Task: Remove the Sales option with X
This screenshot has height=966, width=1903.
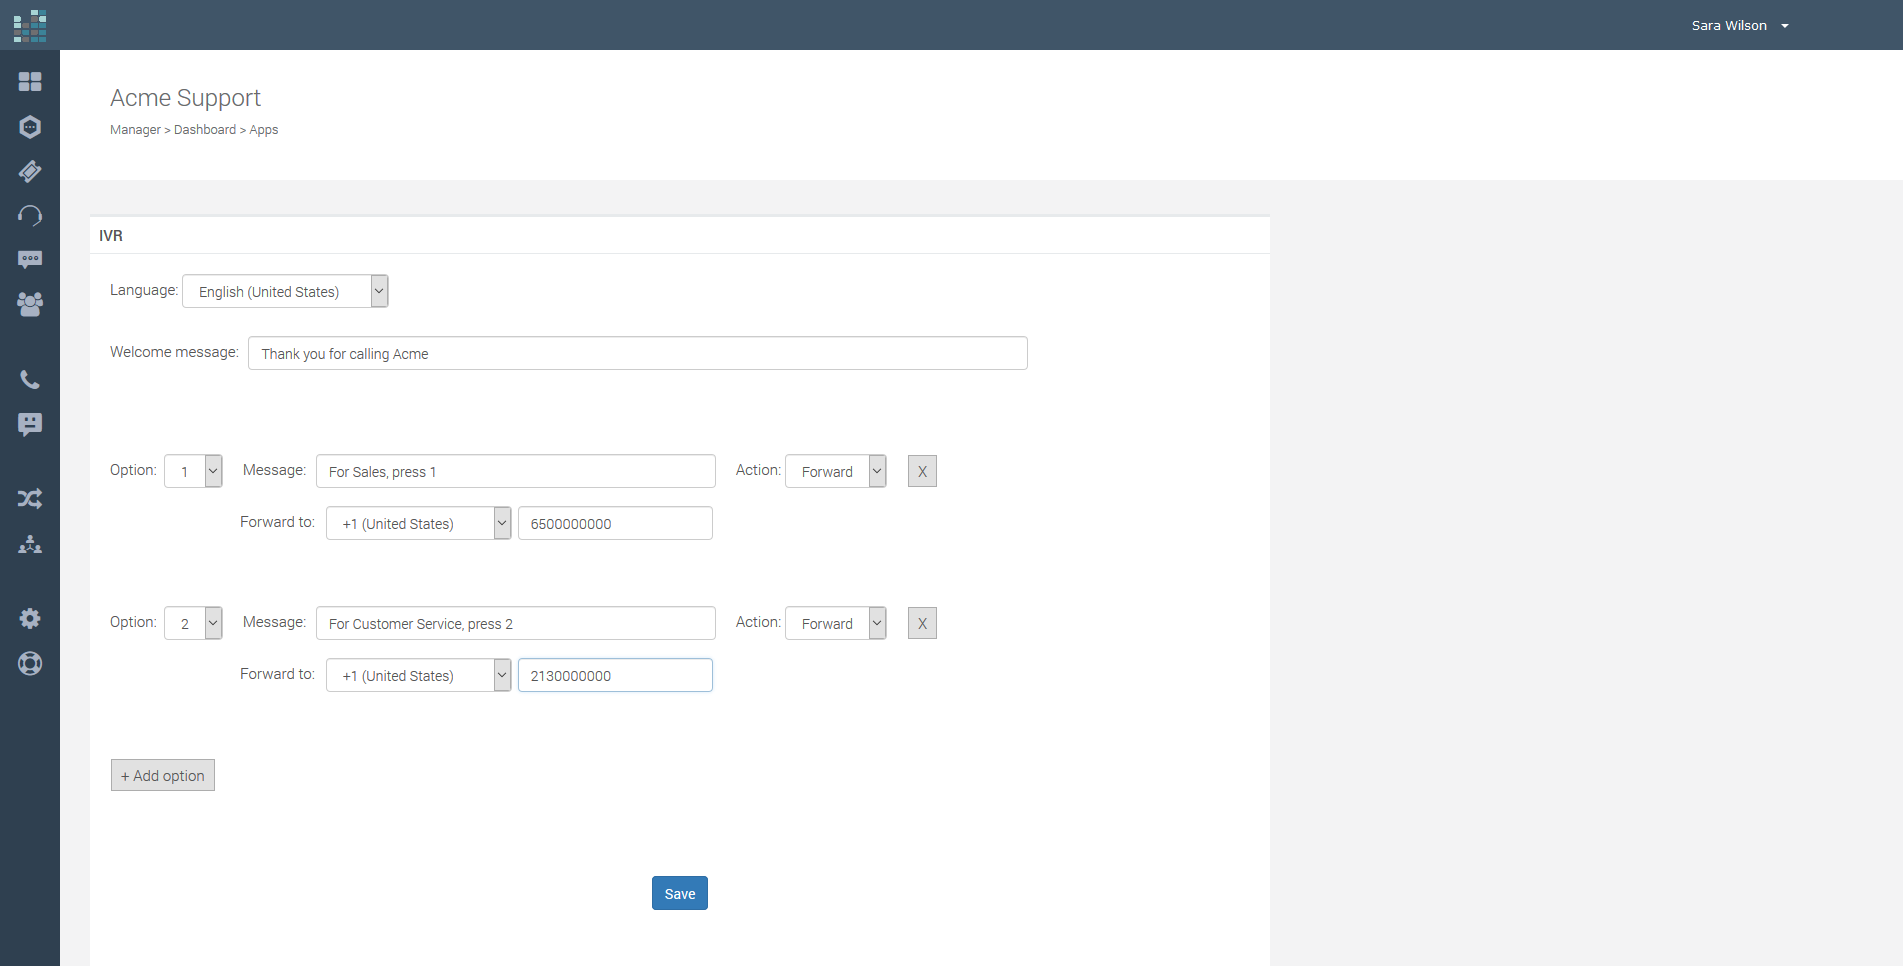Action: [922, 471]
